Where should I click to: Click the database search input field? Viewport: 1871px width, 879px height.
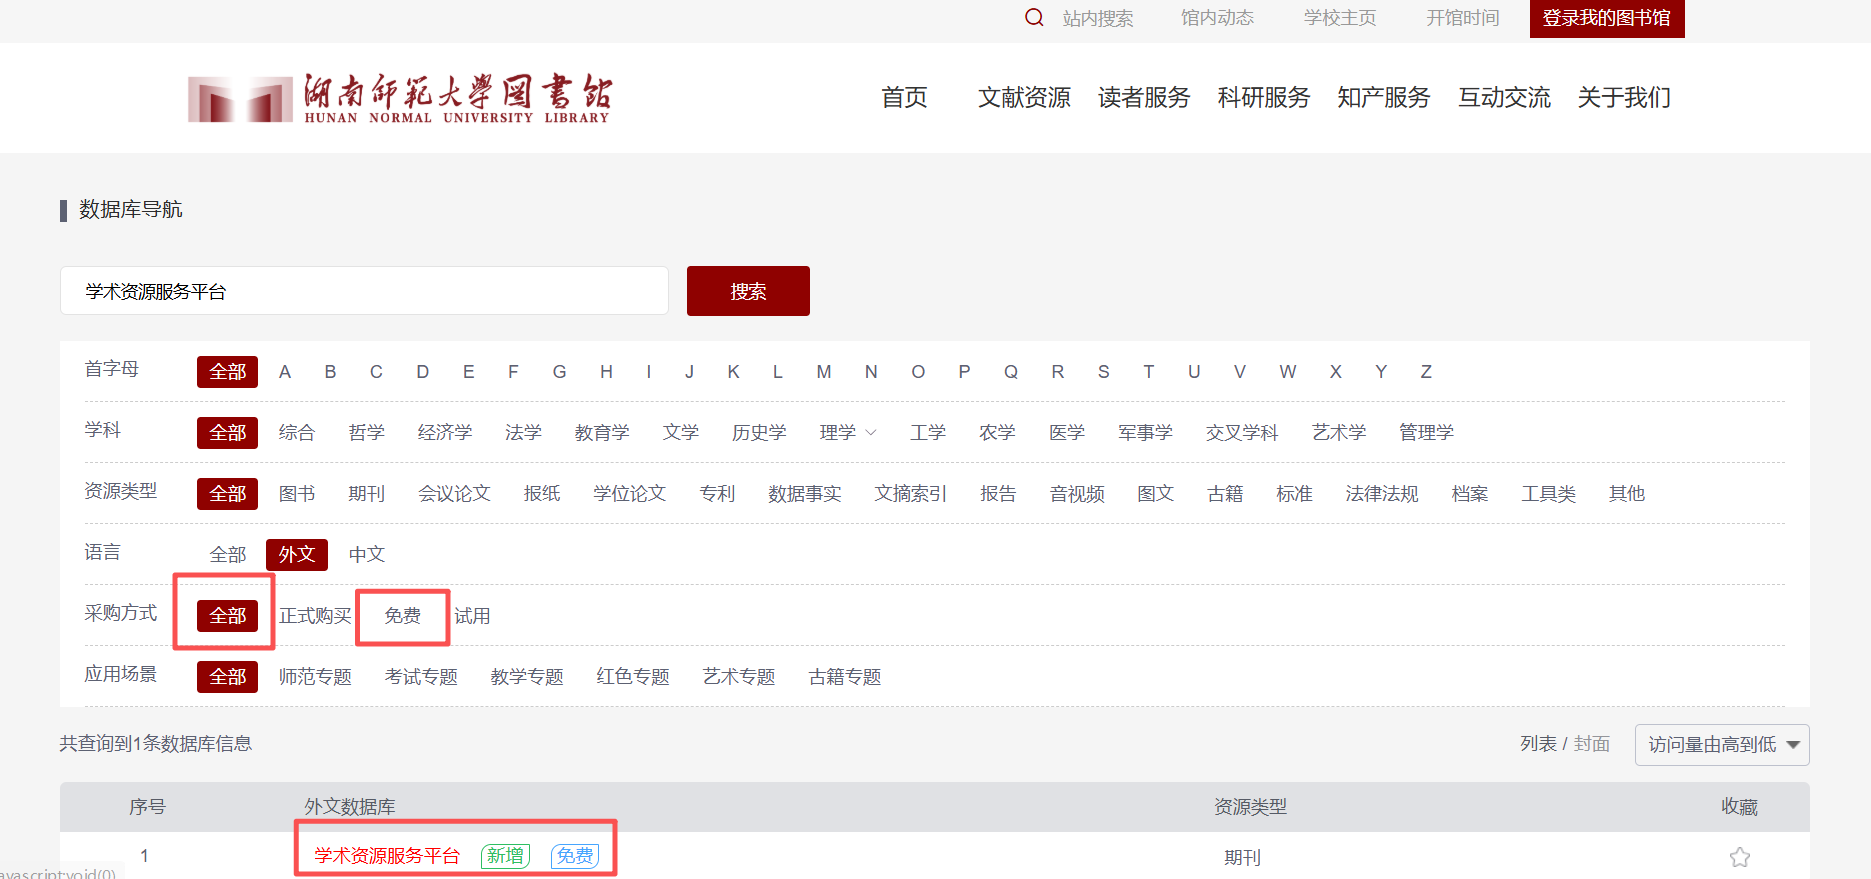coord(364,291)
